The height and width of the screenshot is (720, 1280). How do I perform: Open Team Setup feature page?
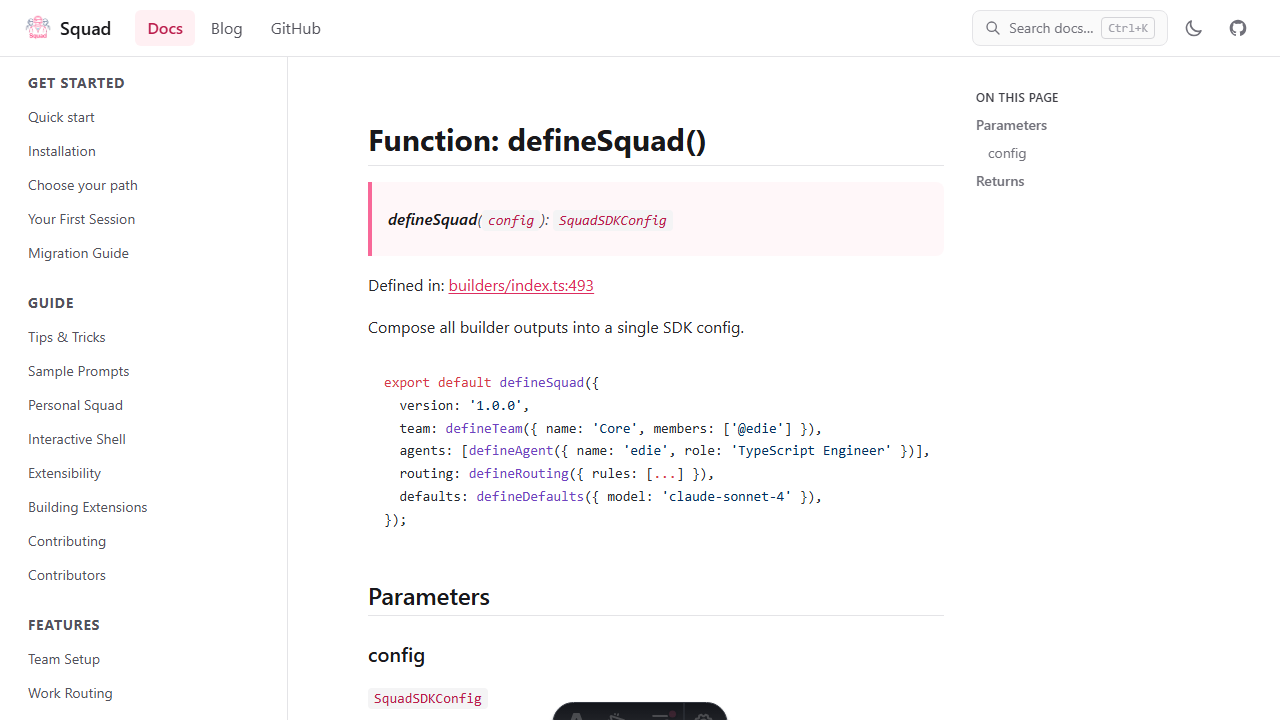(x=64, y=659)
